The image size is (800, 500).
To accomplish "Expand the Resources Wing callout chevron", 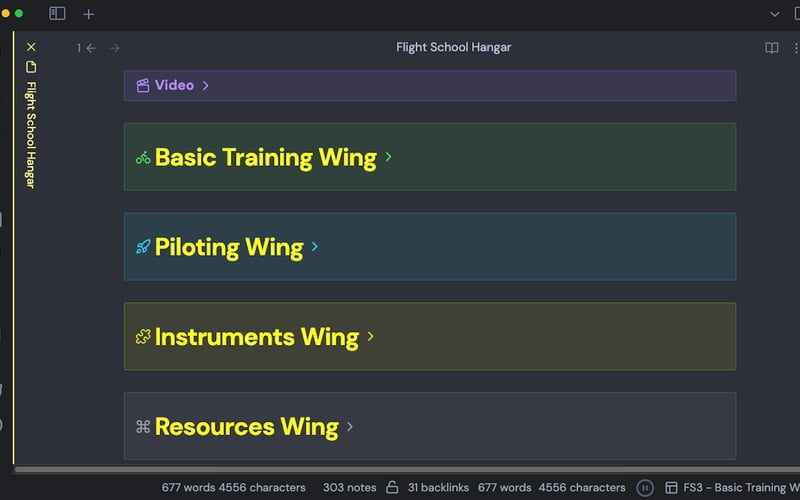I will click(x=349, y=427).
